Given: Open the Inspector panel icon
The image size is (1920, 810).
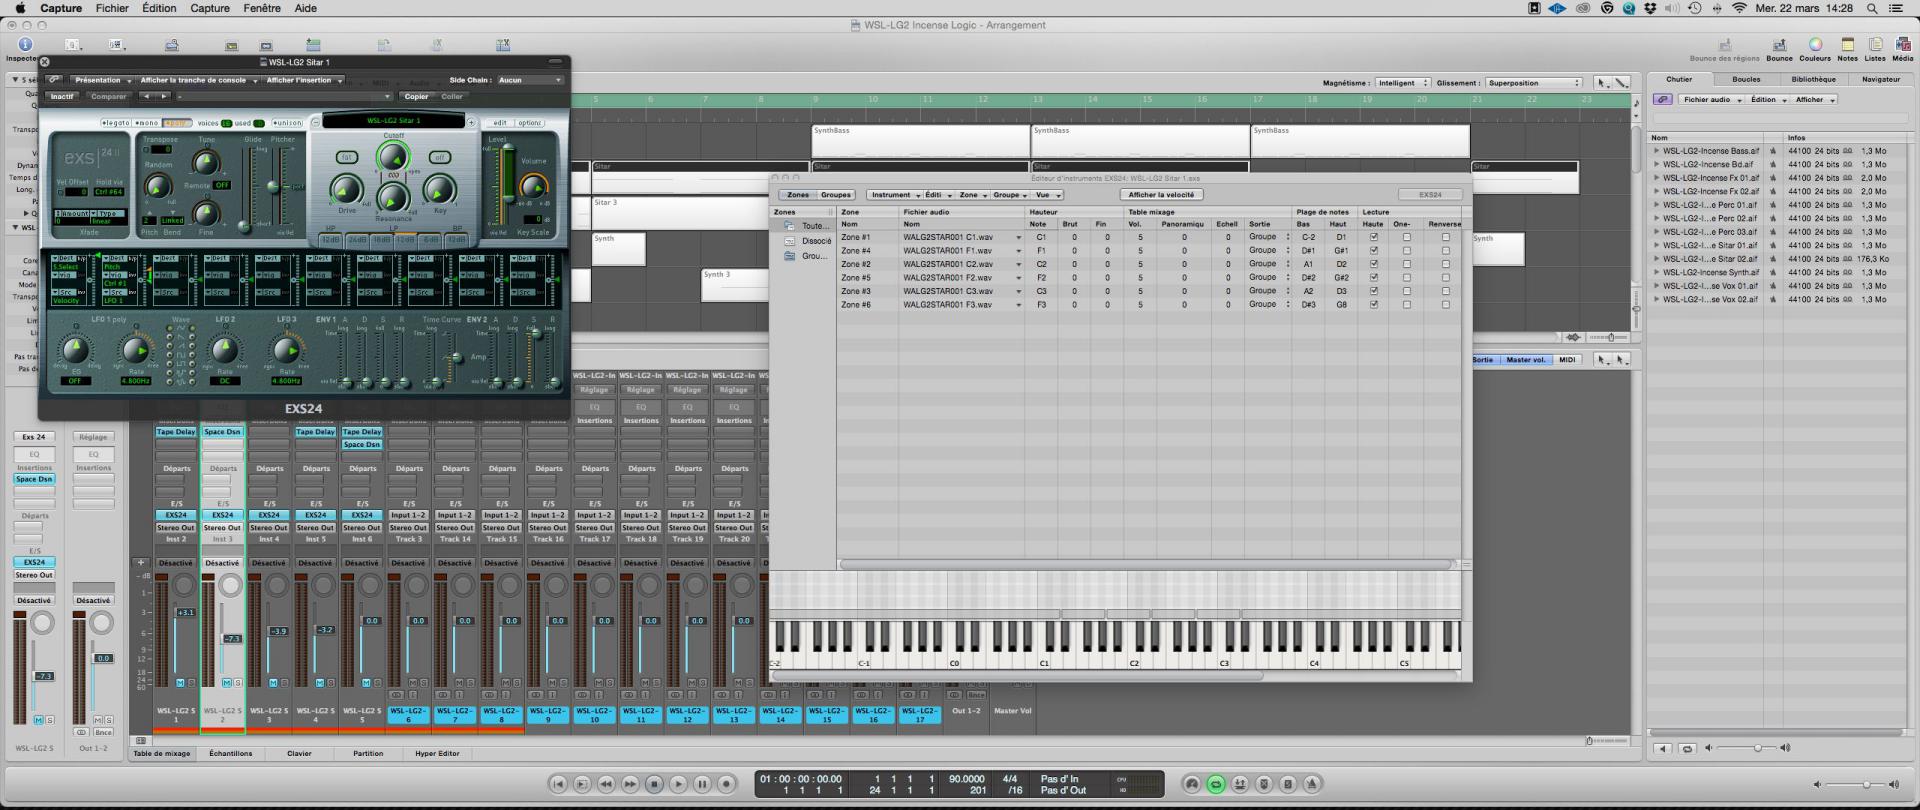Looking at the screenshot, I should (25, 45).
